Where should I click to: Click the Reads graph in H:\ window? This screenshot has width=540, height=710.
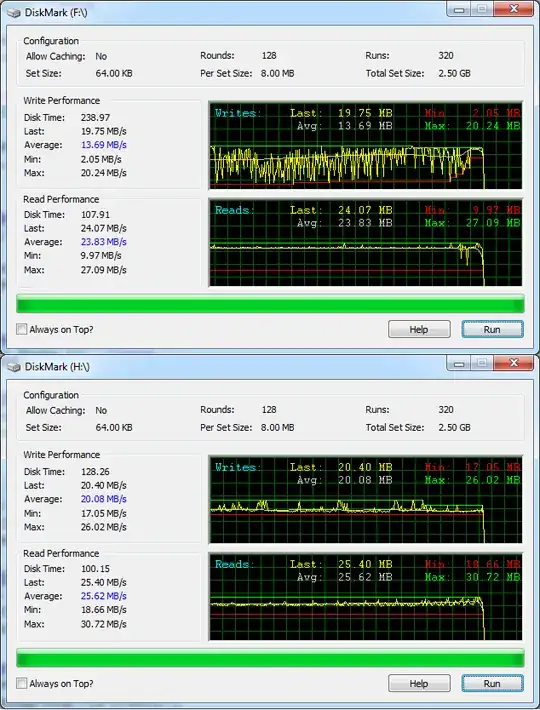366,597
